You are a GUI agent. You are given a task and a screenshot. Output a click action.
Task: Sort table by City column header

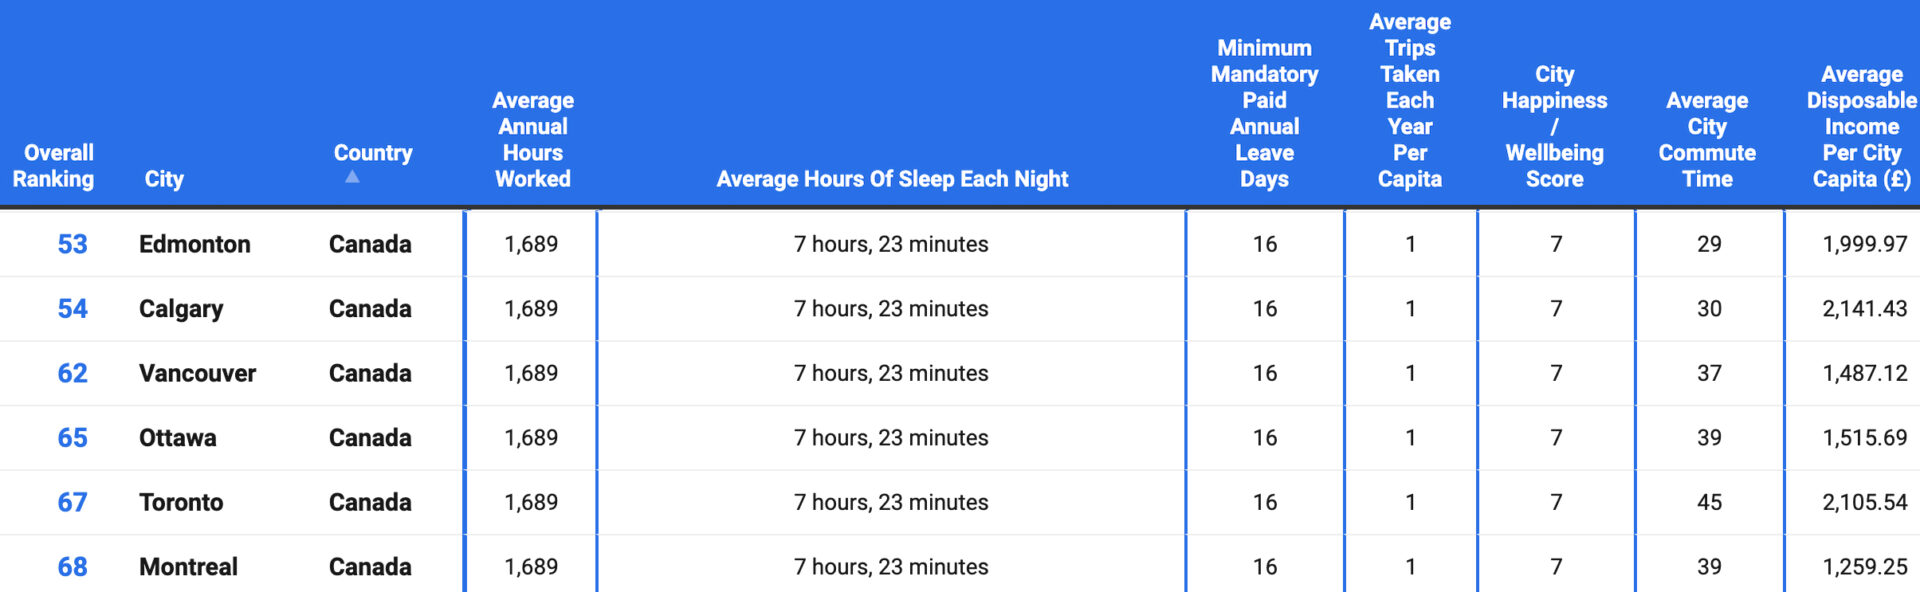(x=164, y=179)
